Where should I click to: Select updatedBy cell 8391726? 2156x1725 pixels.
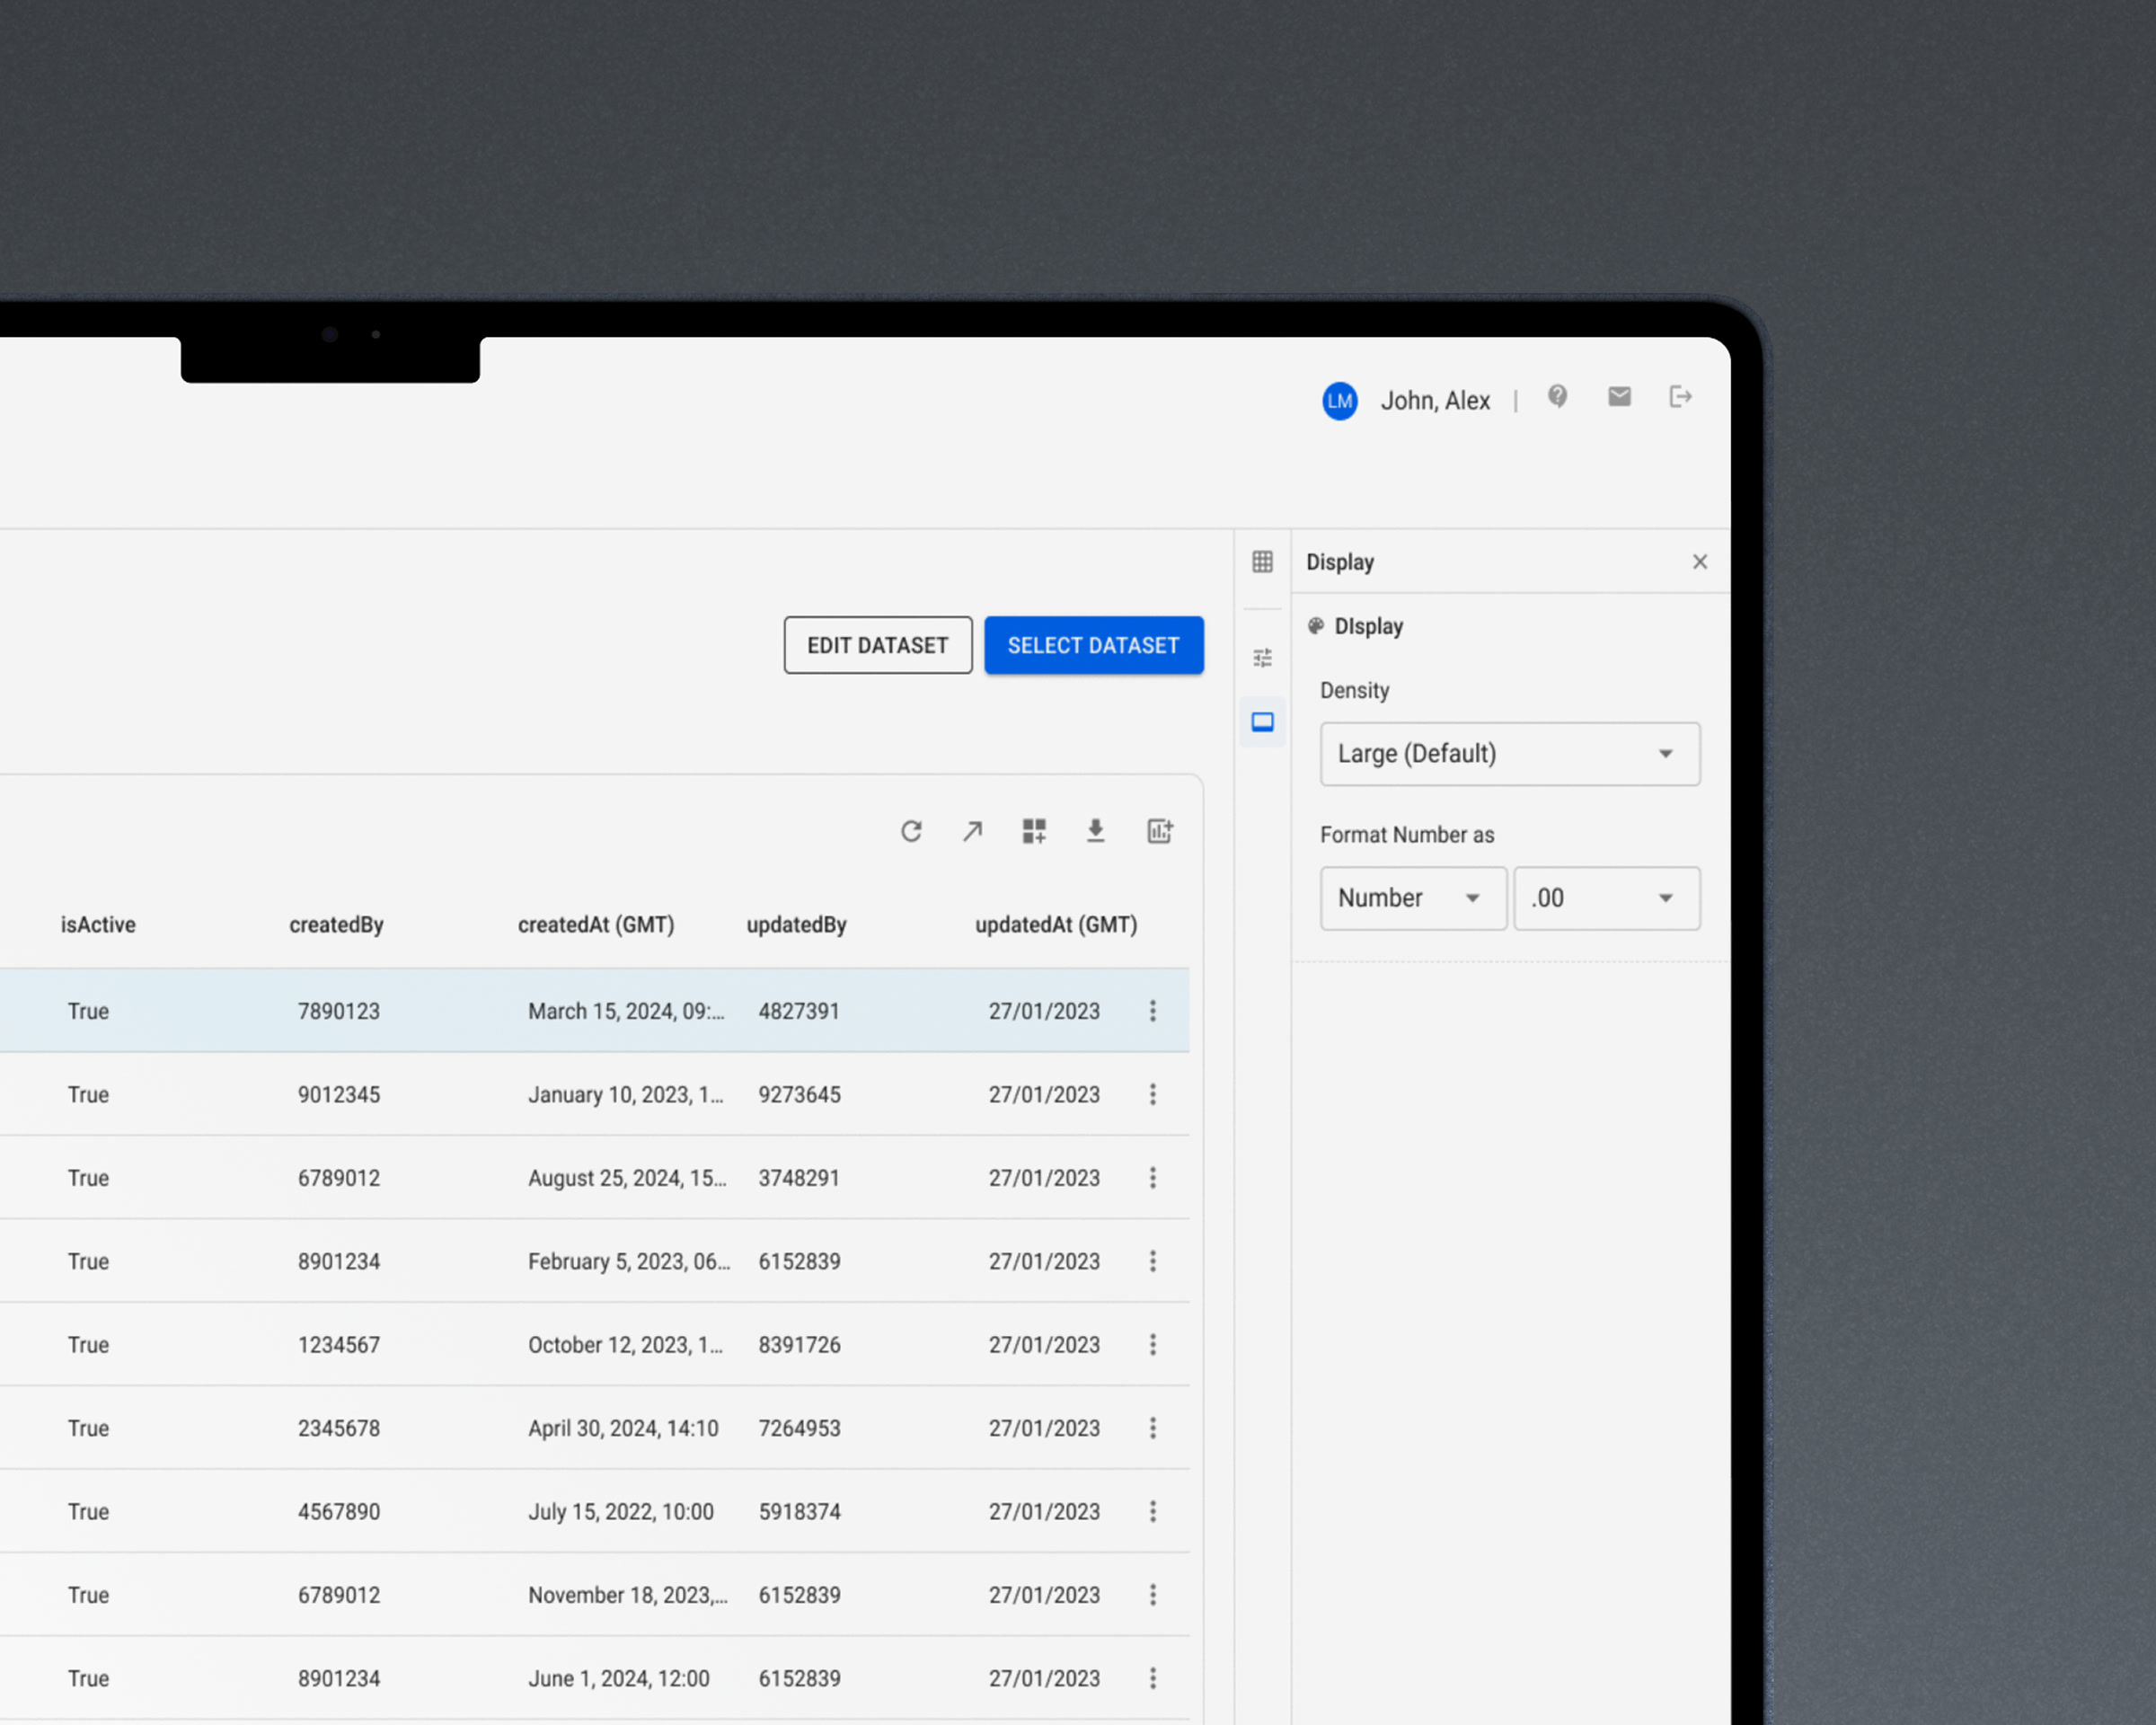(x=799, y=1345)
